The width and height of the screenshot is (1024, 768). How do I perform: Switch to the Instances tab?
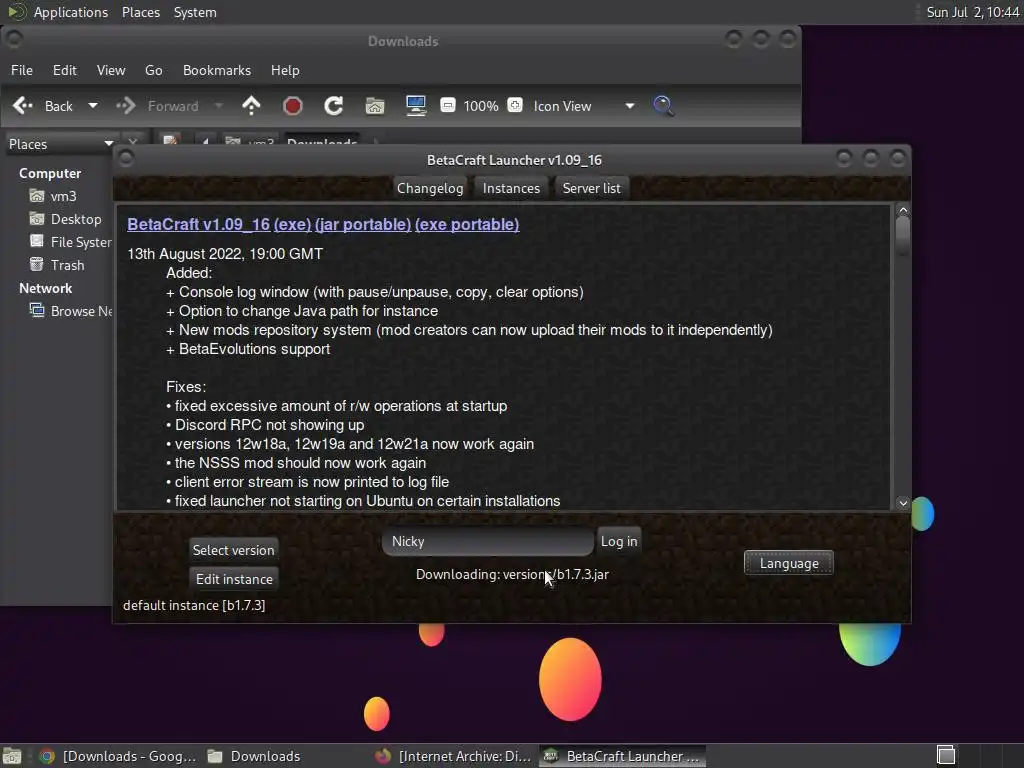coord(511,188)
